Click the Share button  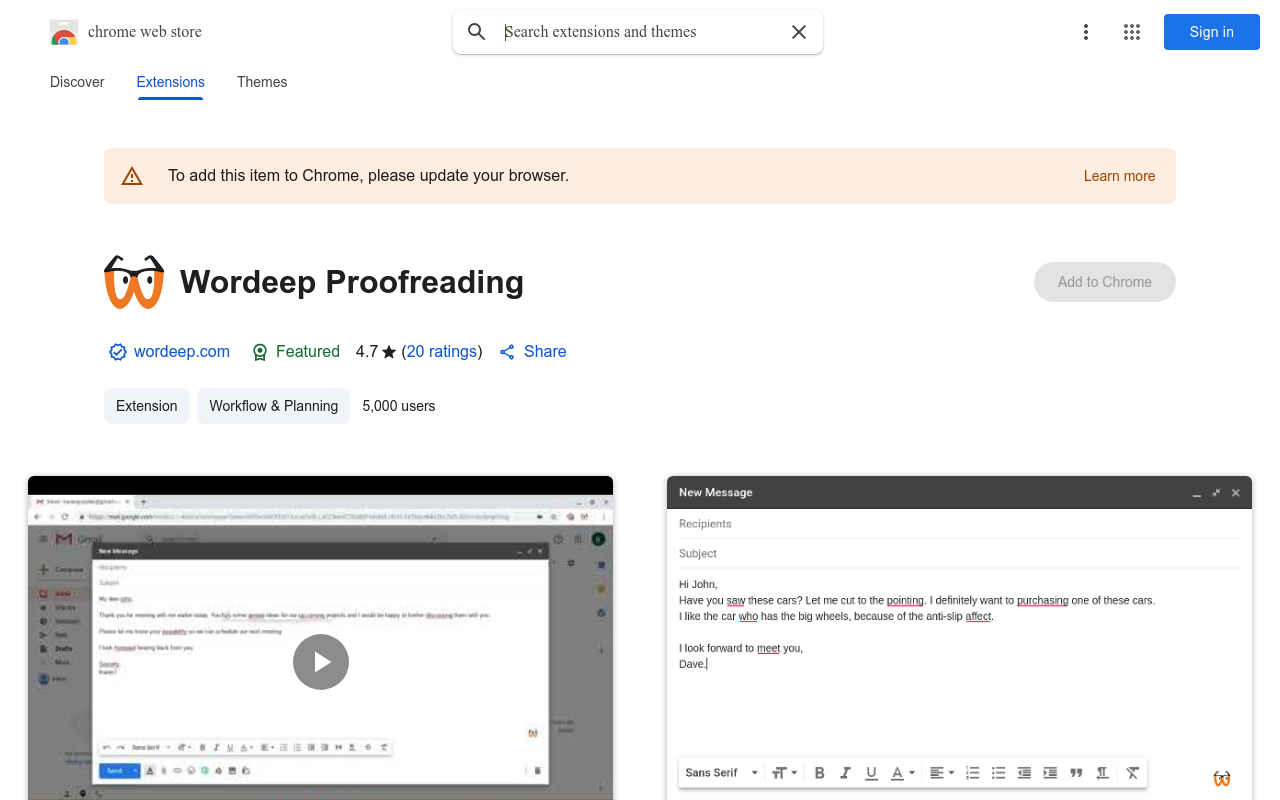533,352
